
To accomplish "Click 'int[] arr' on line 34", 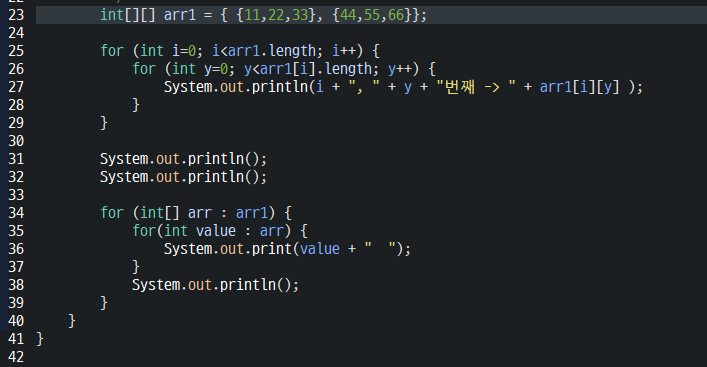I will tap(176, 213).
